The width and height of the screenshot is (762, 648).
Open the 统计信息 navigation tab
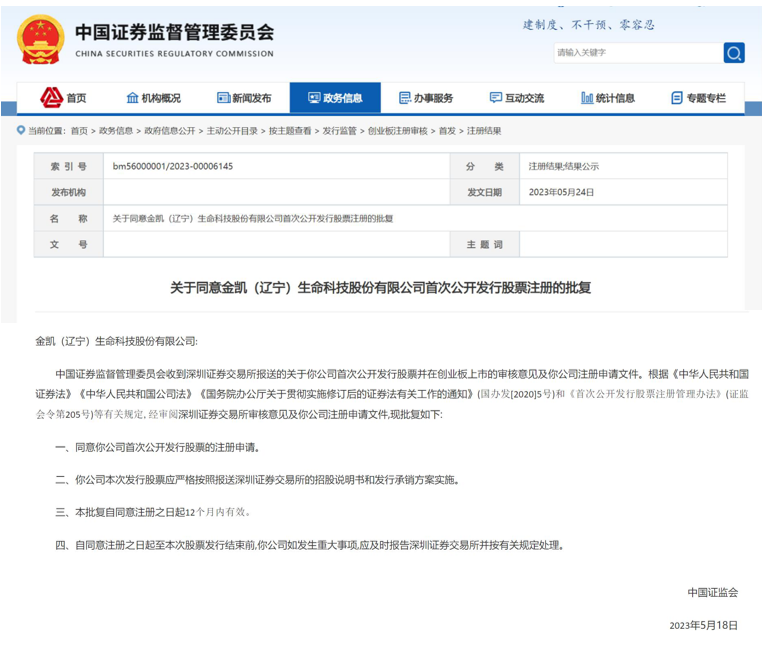[x=608, y=98]
